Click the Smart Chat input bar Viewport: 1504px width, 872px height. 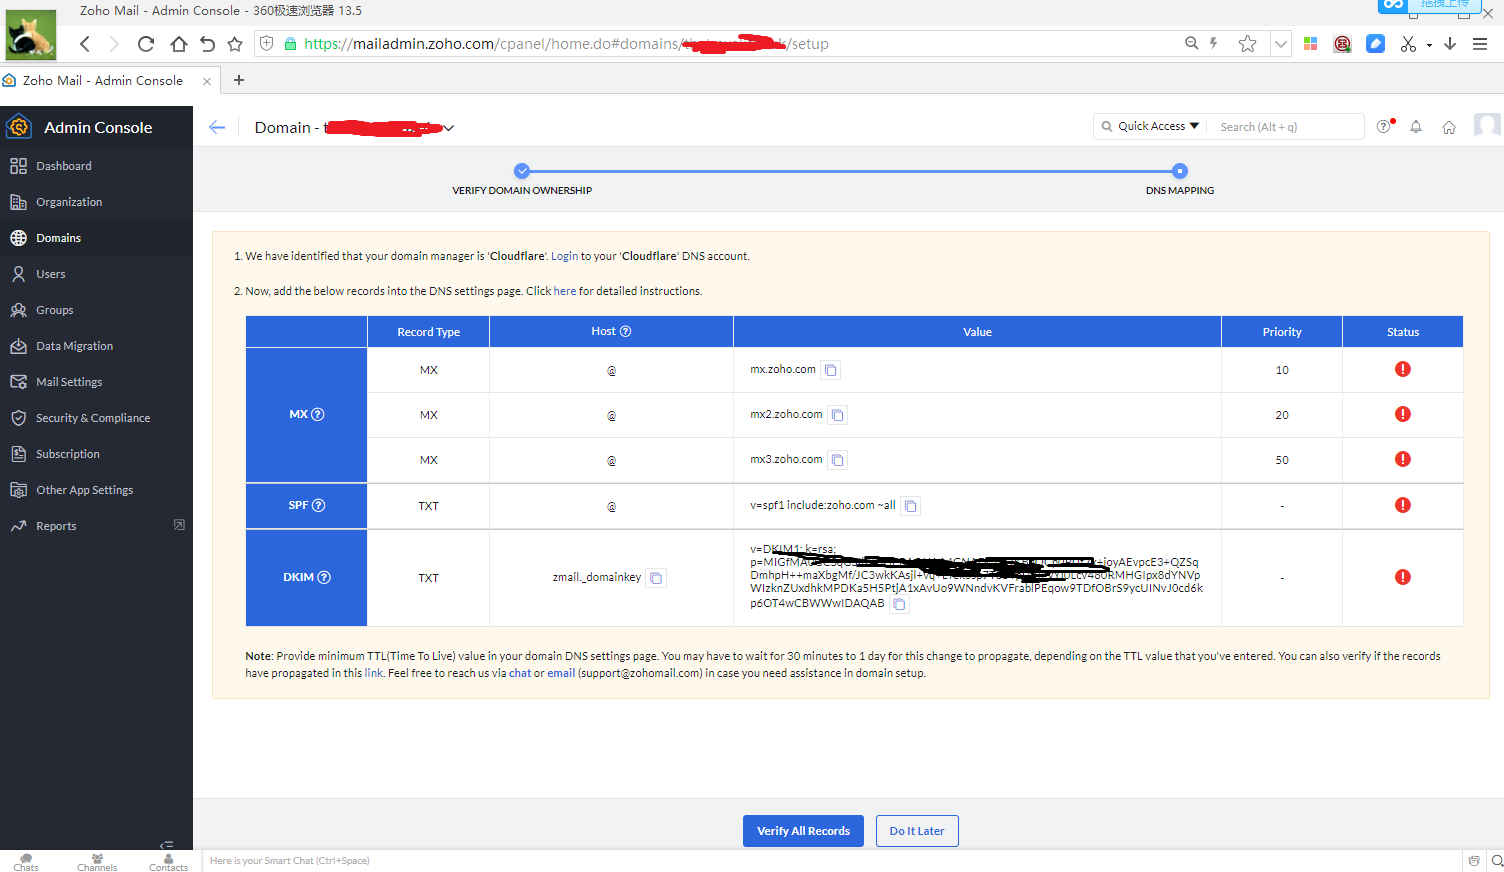tap(830, 860)
